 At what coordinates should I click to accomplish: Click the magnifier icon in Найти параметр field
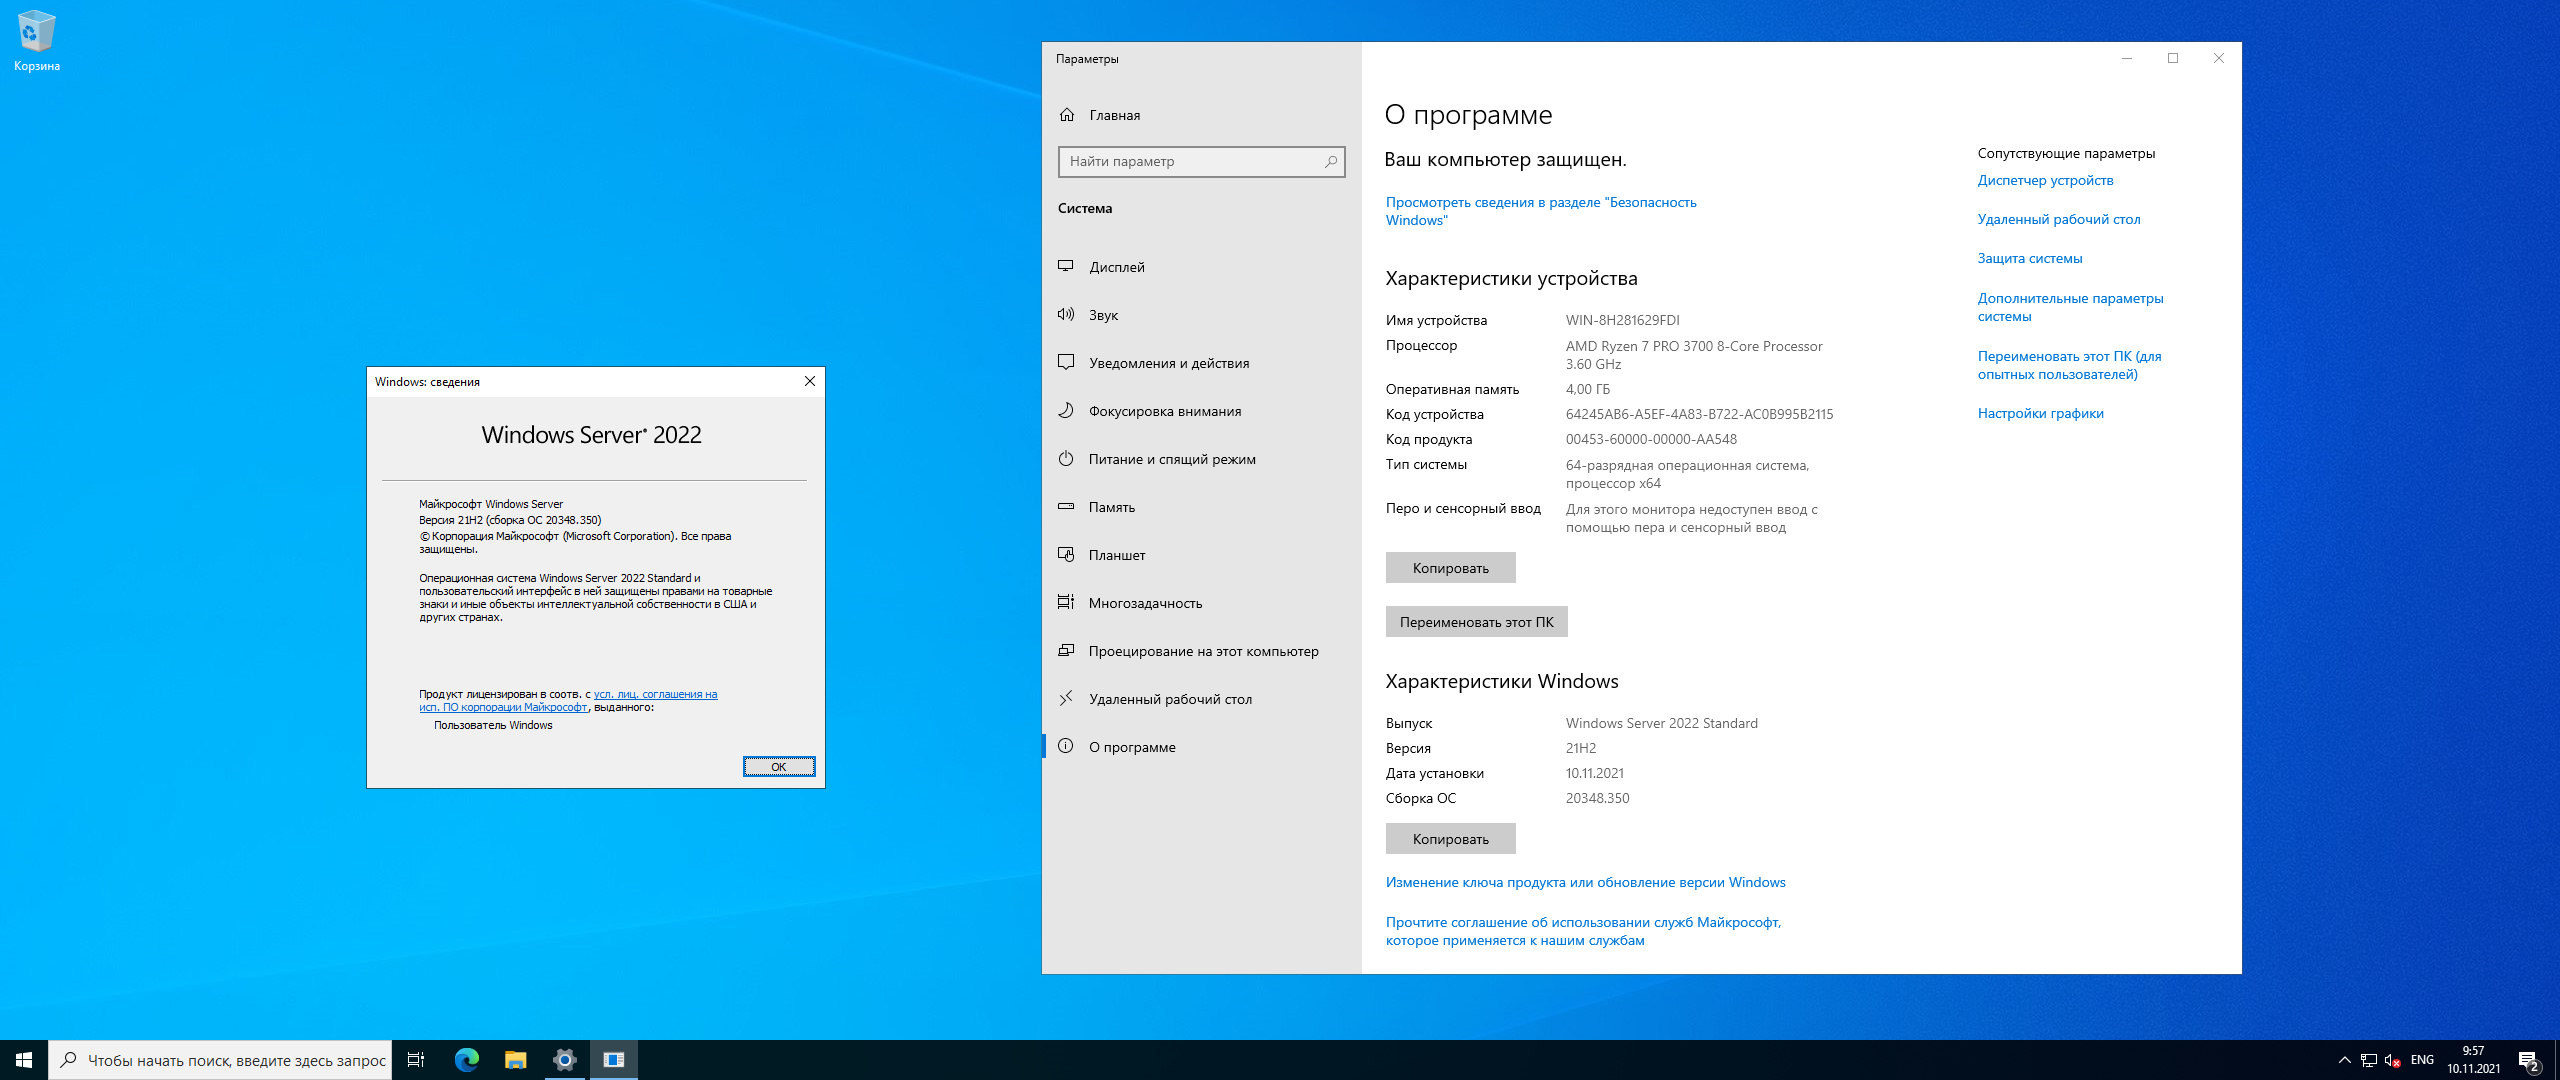click(1331, 162)
